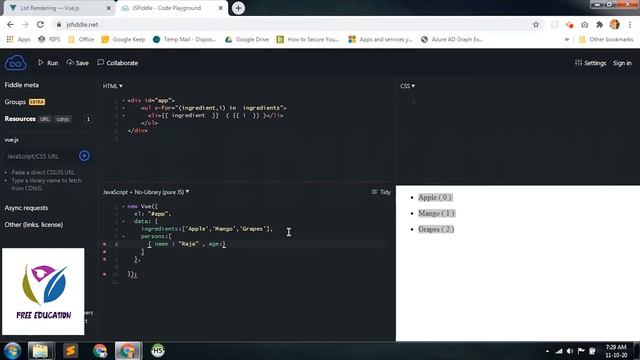Screen dimensions: 640x360
Task: Open Apps and services bookmark
Action: 380,40
